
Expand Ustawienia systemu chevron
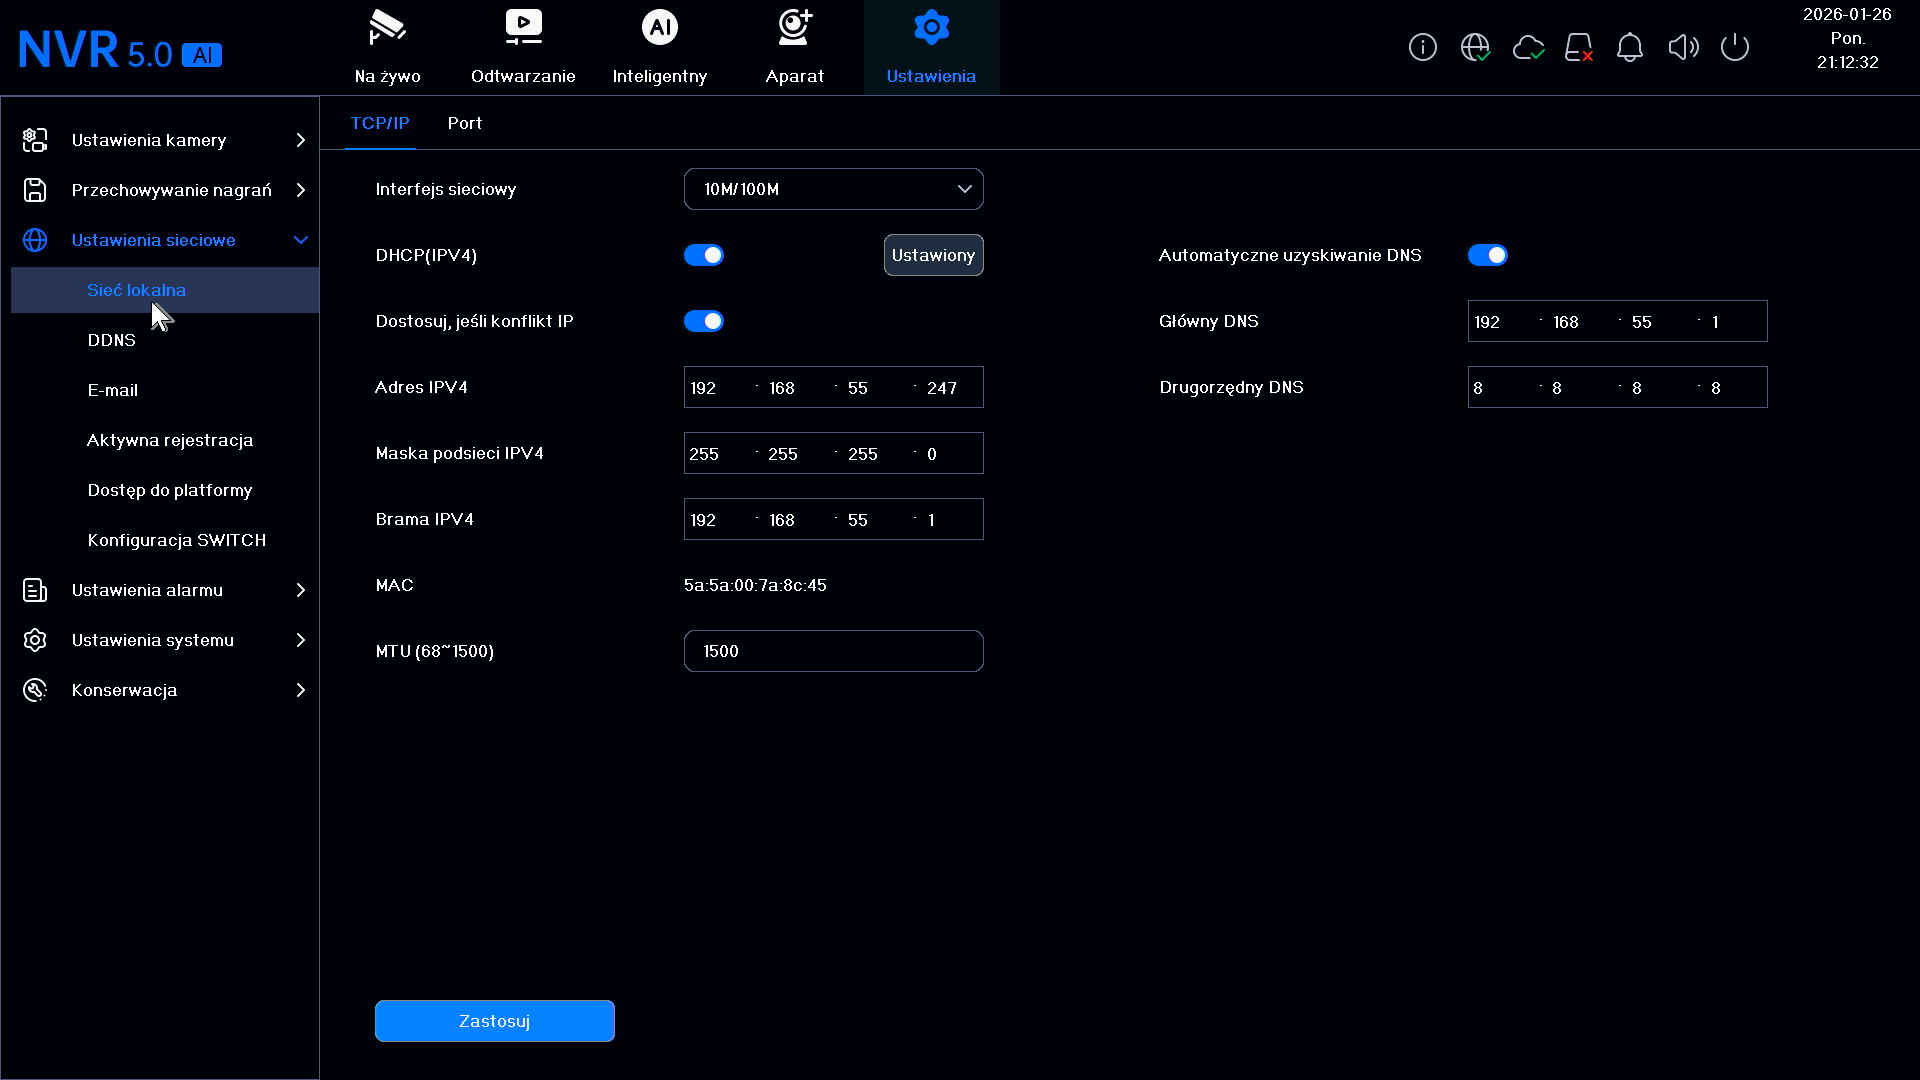click(x=300, y=640)
